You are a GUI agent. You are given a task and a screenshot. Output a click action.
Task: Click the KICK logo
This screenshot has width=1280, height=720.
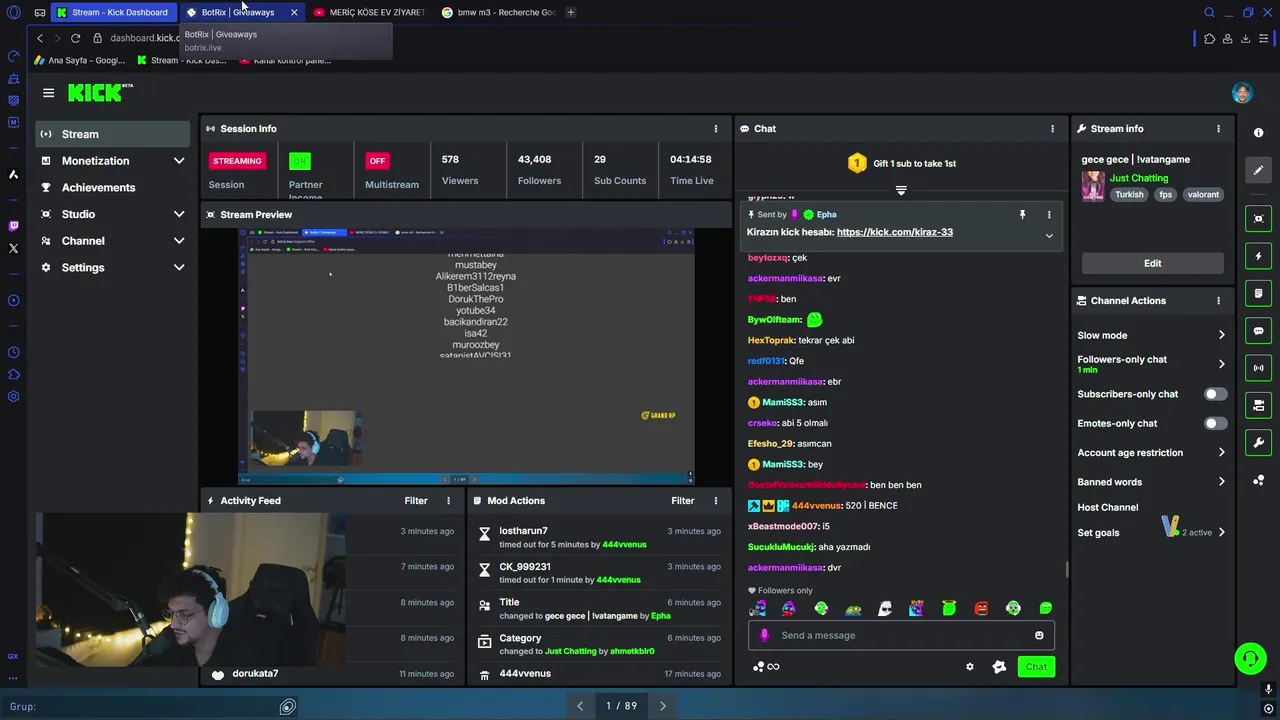click(x=100, y=93)
